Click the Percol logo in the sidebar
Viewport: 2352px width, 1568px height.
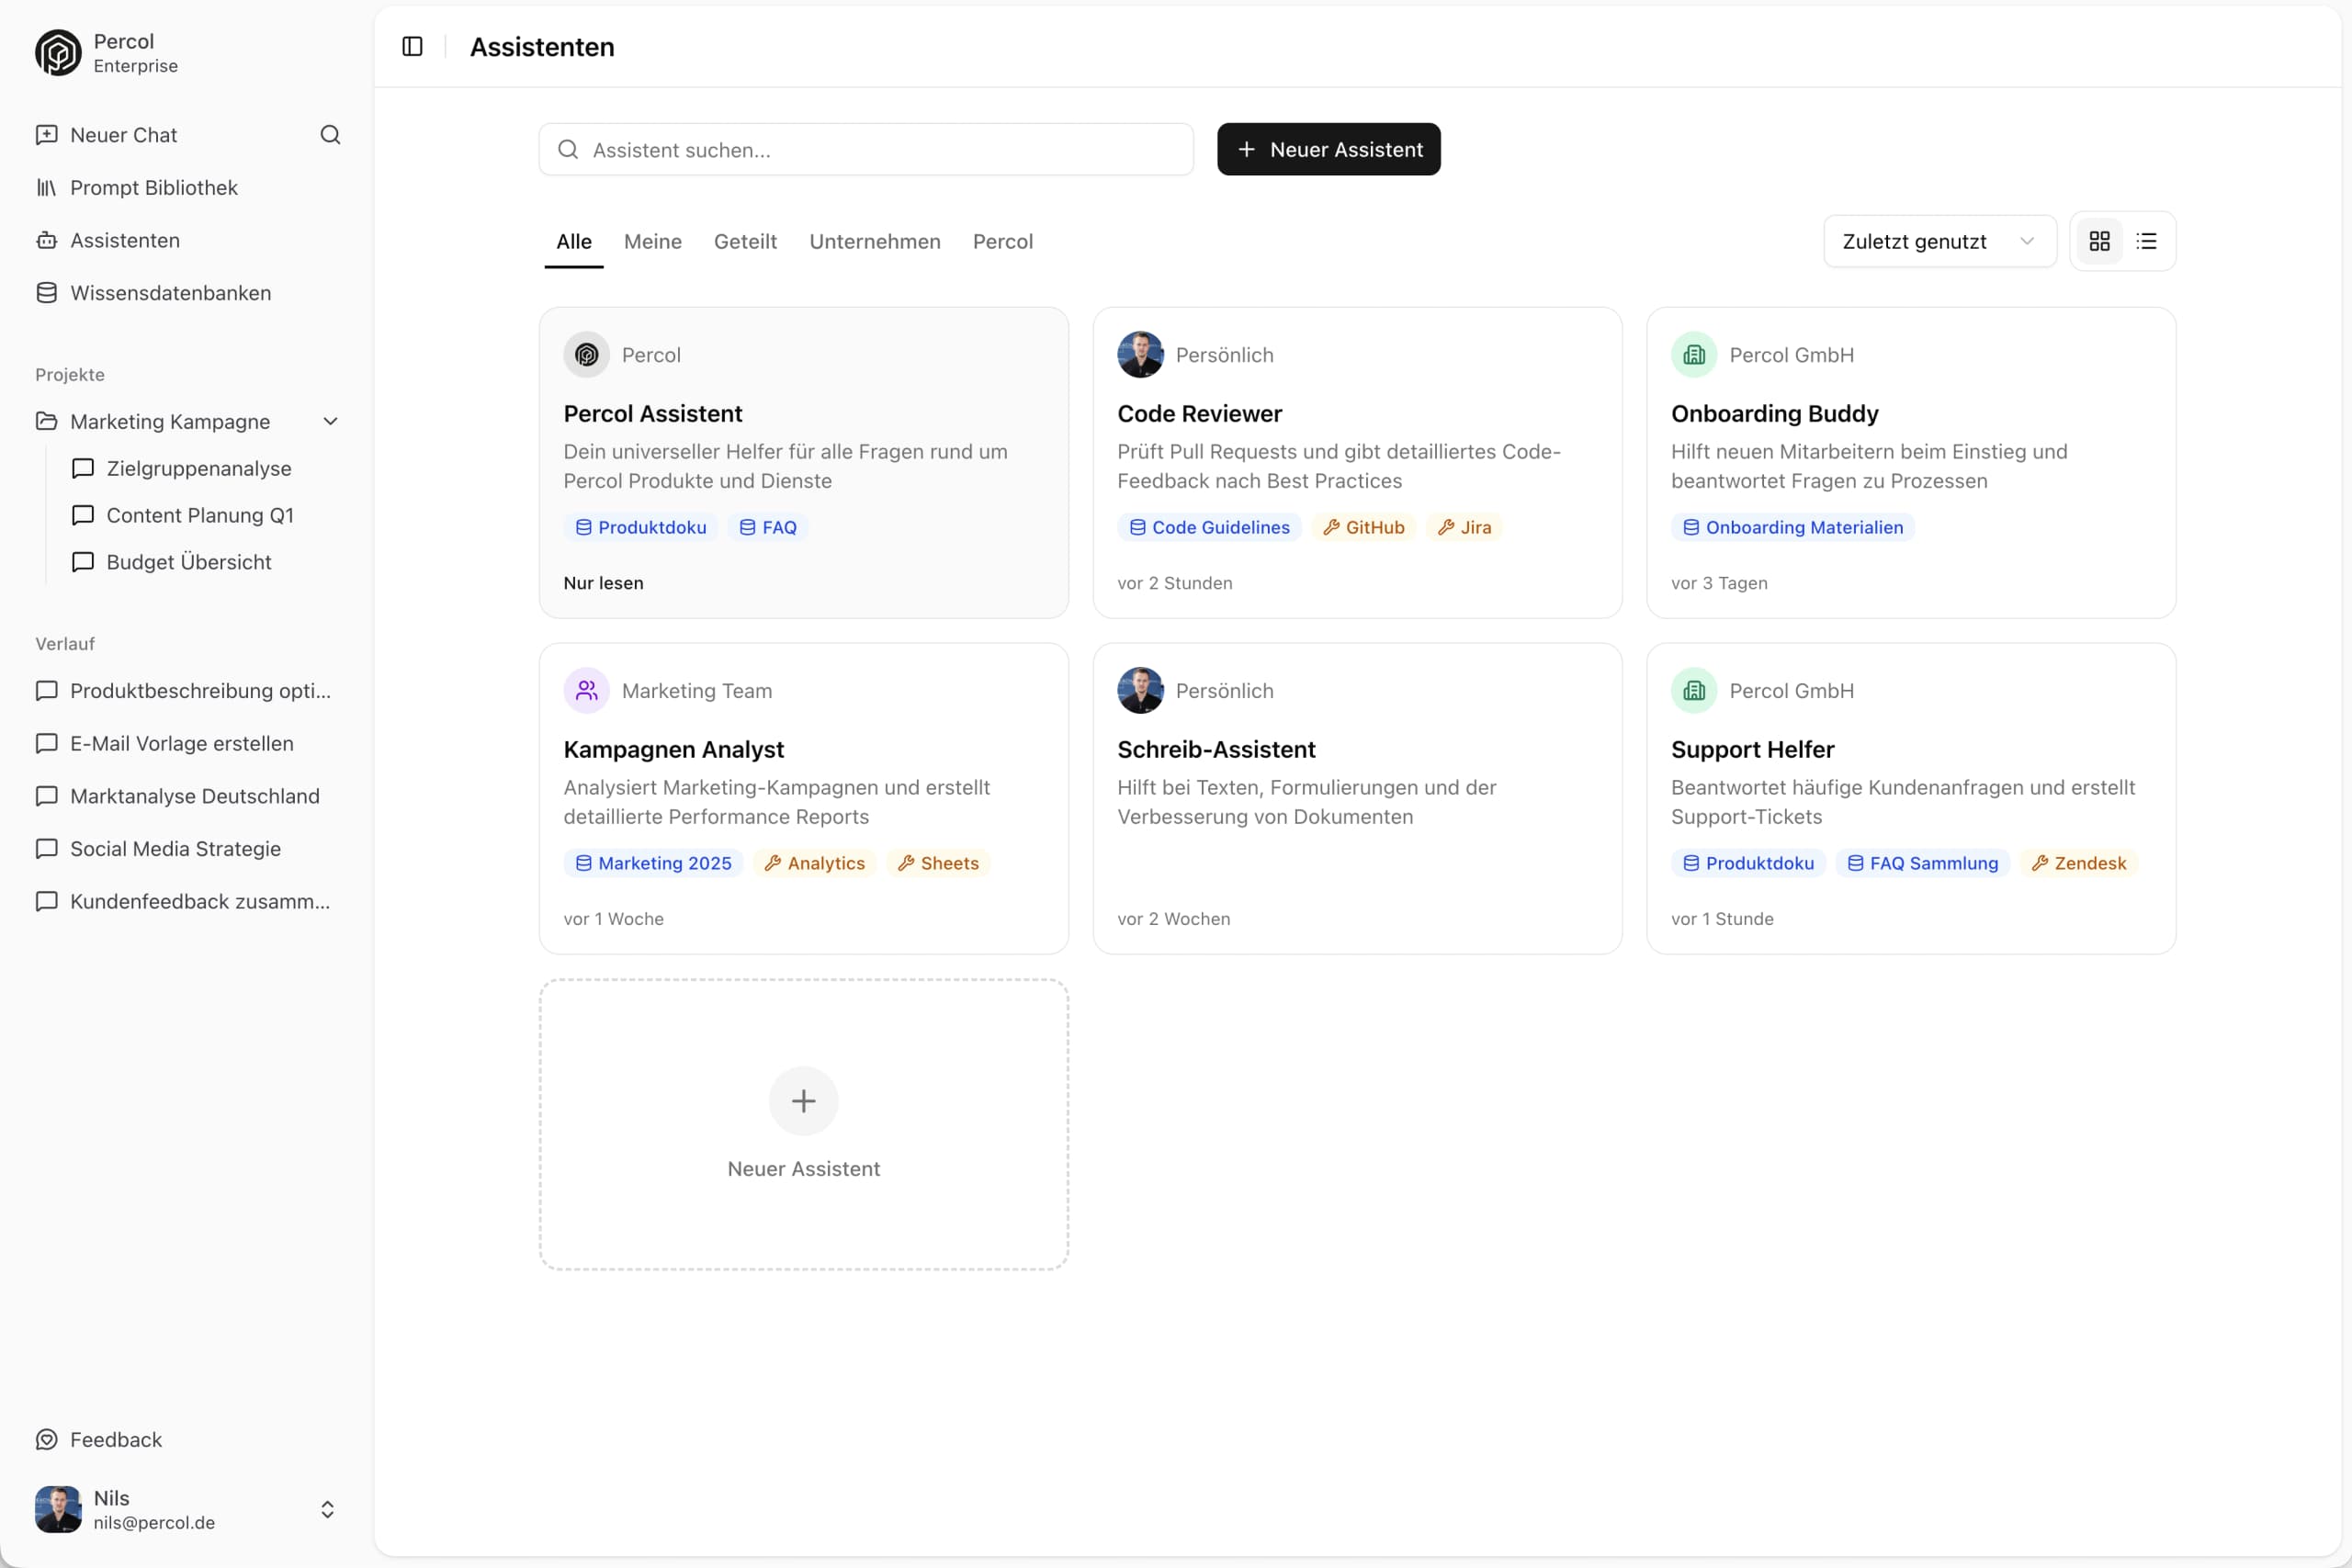point(57,52)
